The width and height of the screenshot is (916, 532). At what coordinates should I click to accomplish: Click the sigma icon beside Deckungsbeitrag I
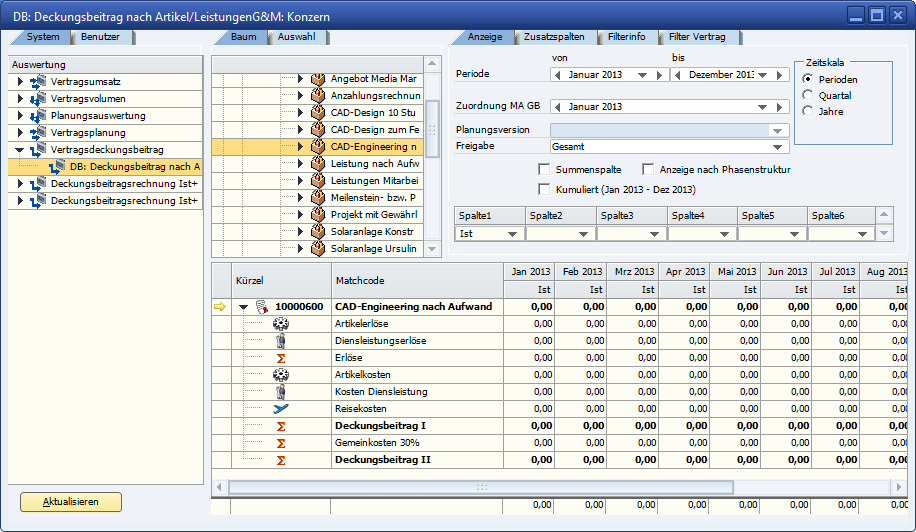[281, 426]
